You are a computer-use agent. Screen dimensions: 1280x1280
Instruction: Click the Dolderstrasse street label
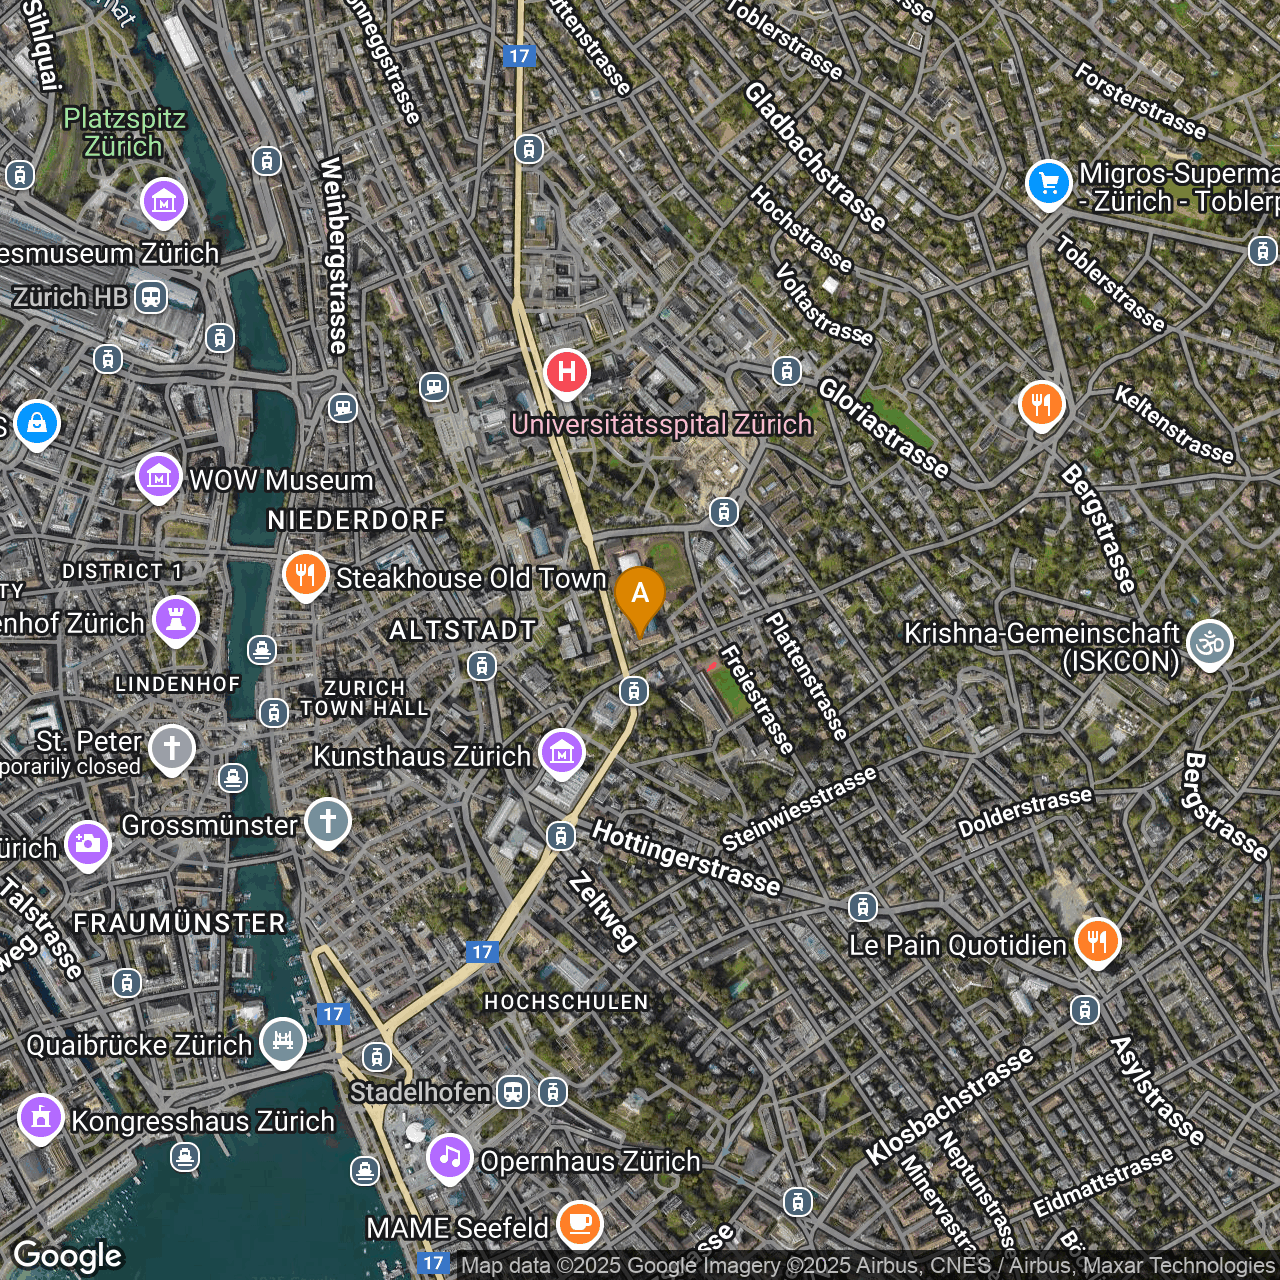(1025, 812)
